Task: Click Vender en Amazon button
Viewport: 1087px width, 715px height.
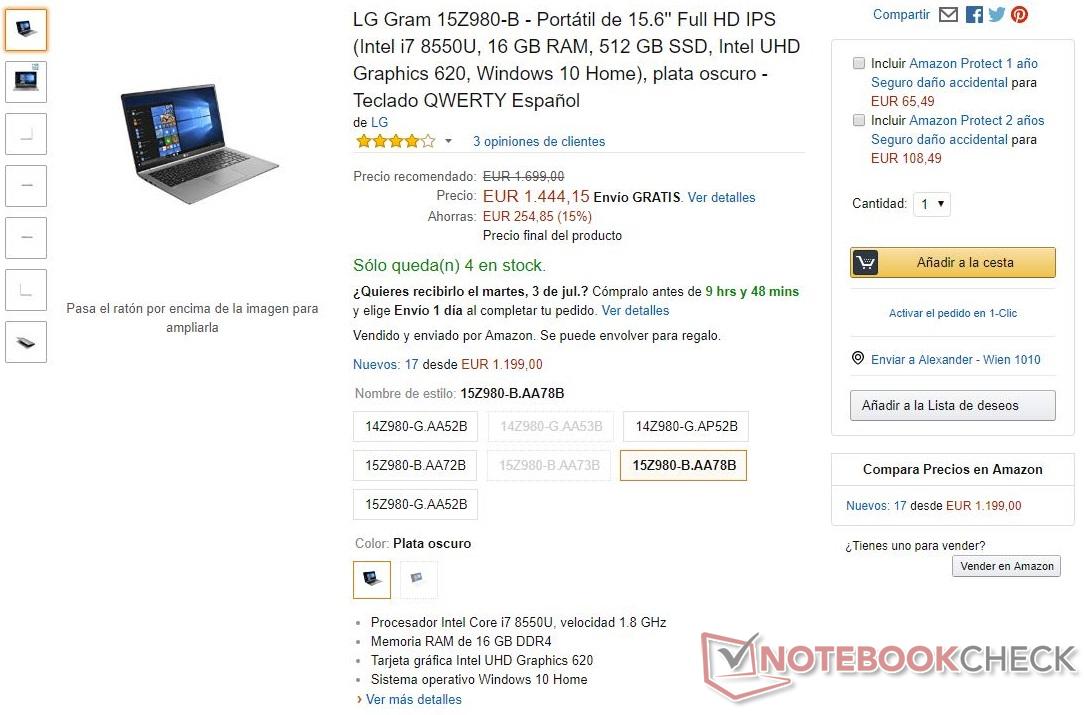Action: [x=1007, y=566]
